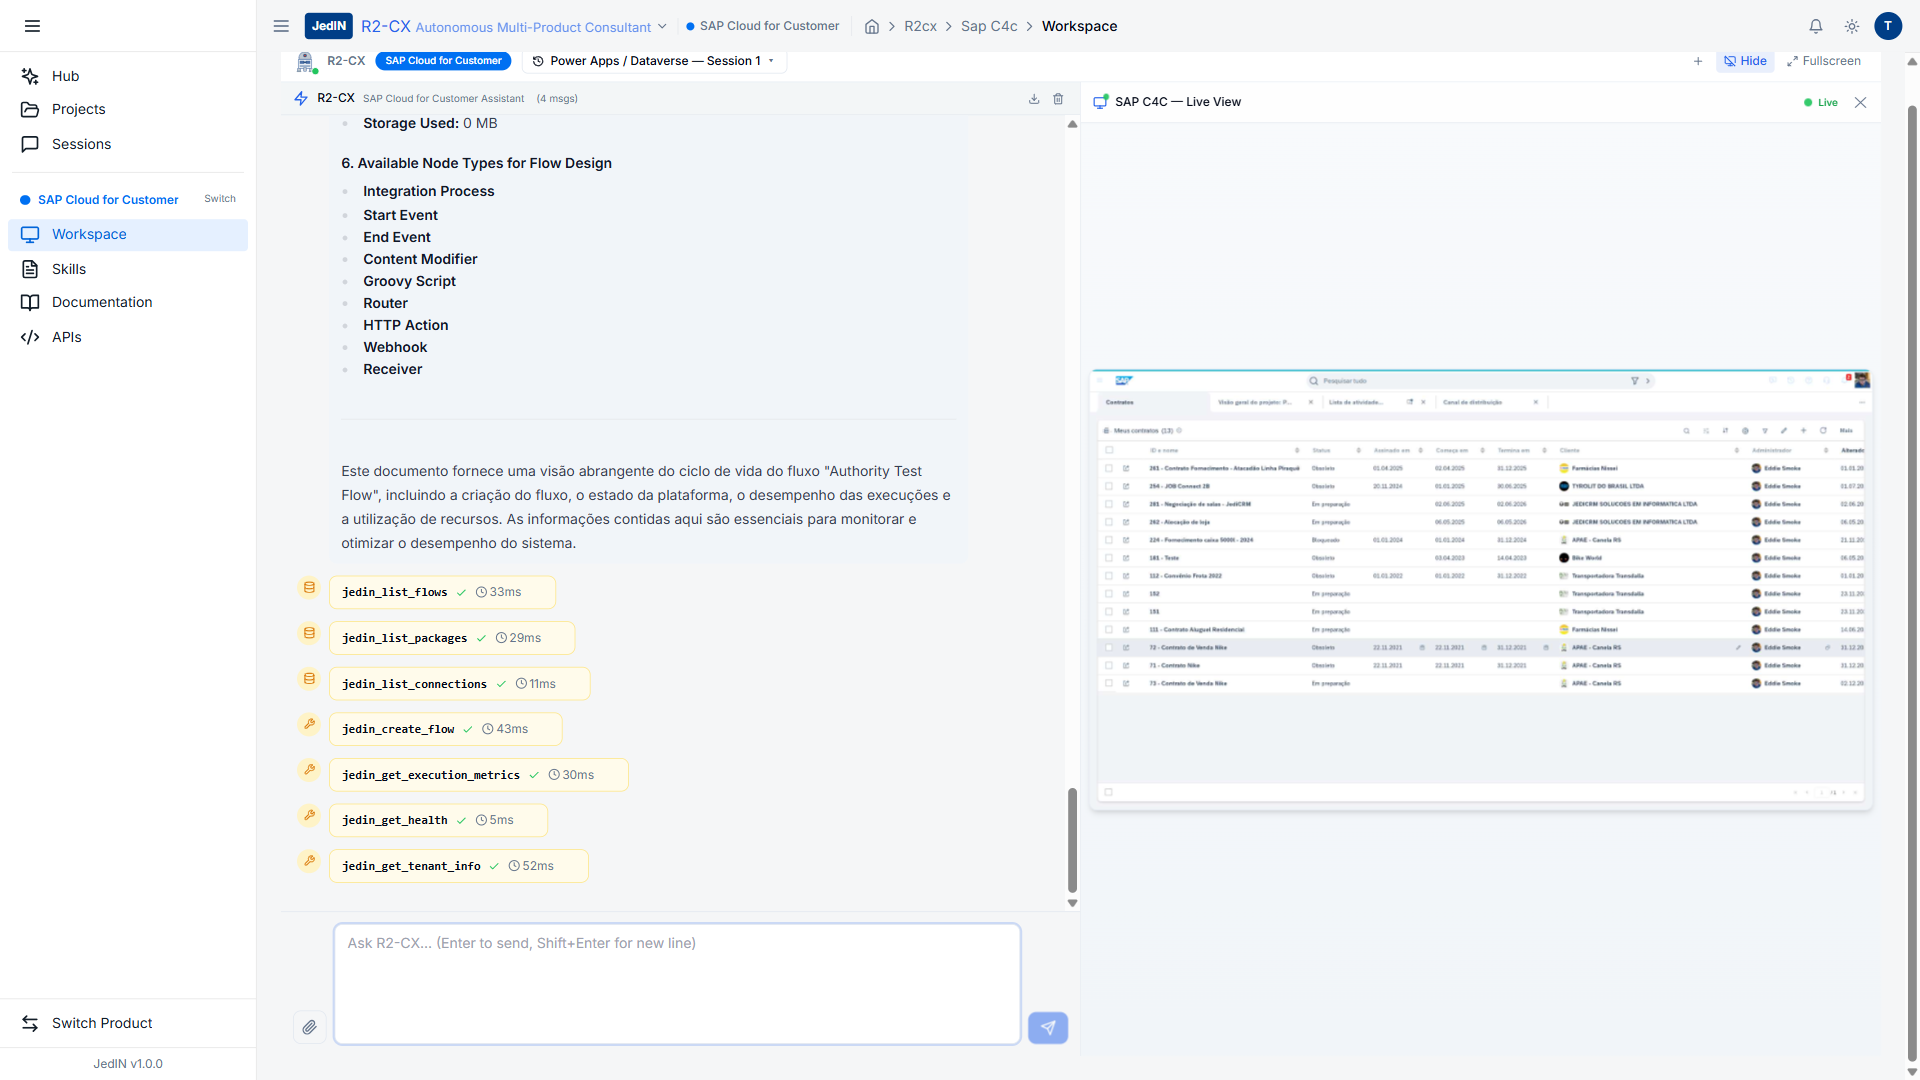The image size is (1920, 1080).
Task: Collapse sidebar using hamburger menu icon
Action: tap(32, 26)
